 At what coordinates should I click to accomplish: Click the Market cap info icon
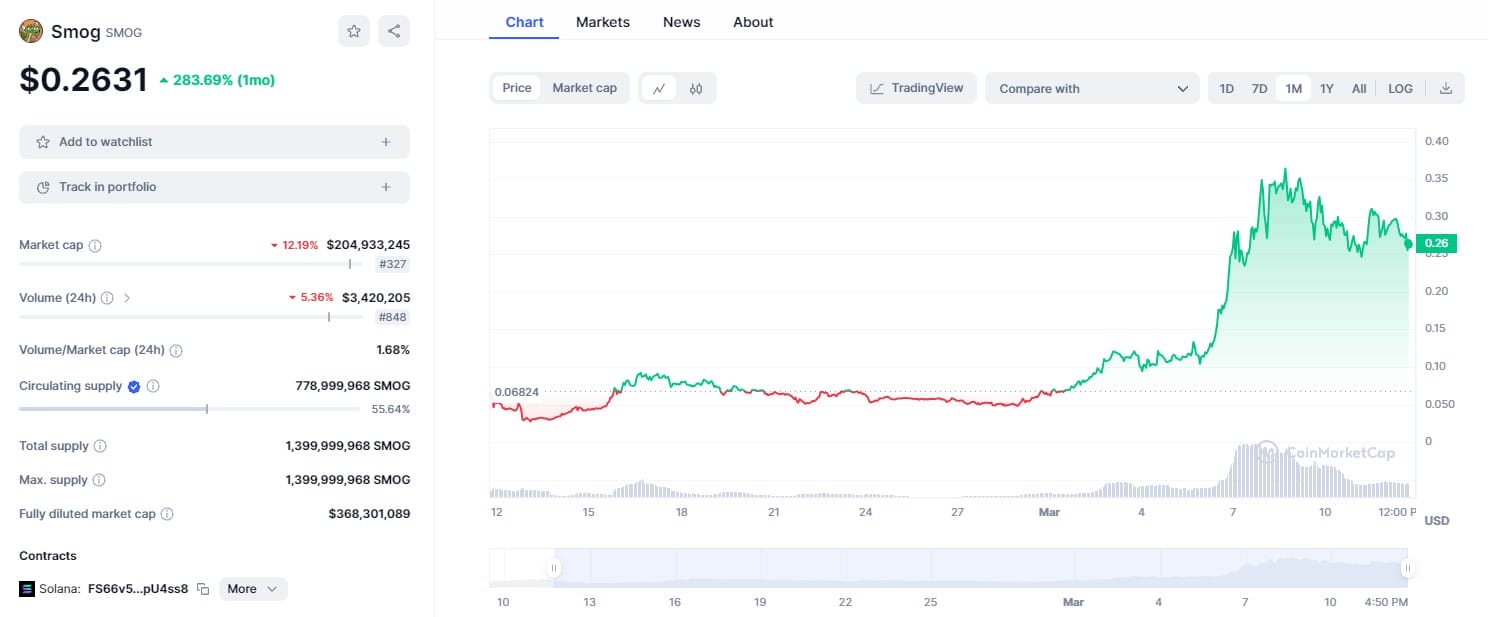(95, 245)
